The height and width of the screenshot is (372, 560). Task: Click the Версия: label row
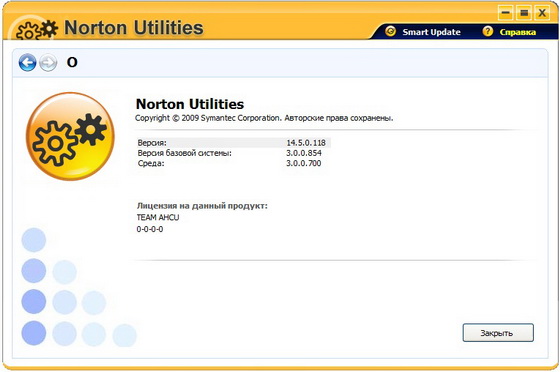pos(234,143)
